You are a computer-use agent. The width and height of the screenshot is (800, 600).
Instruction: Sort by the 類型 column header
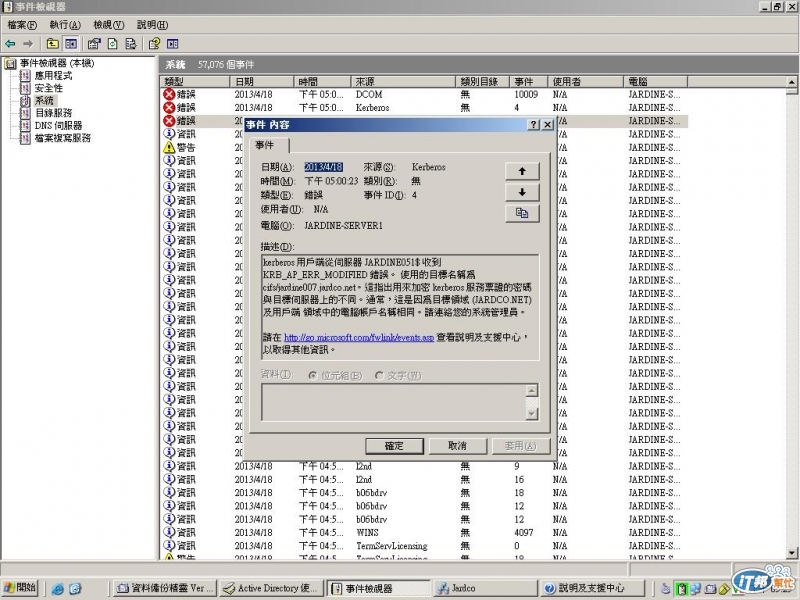194,81
